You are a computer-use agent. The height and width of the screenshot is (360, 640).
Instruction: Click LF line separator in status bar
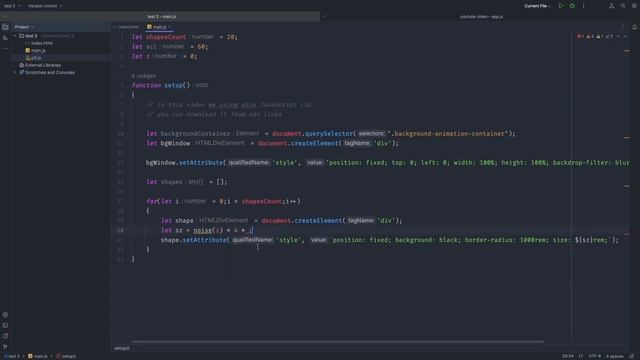pyautogui.click(x=580, y=356)
